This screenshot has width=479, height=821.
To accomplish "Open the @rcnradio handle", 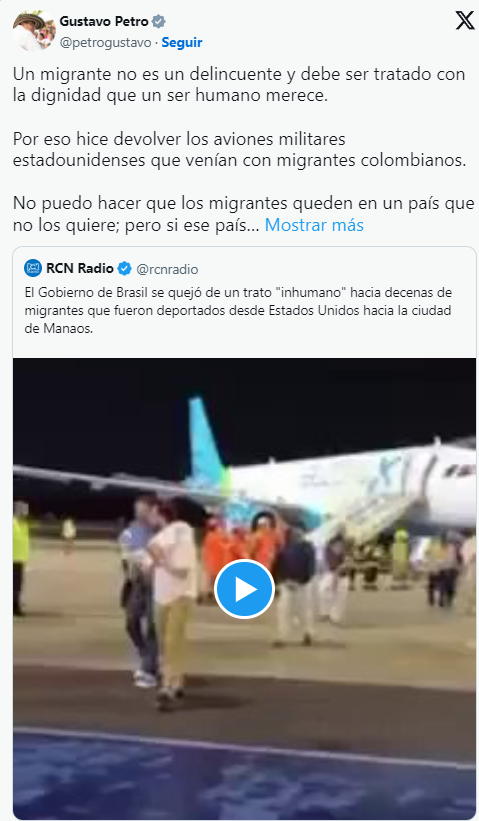I will click(167, 269).
